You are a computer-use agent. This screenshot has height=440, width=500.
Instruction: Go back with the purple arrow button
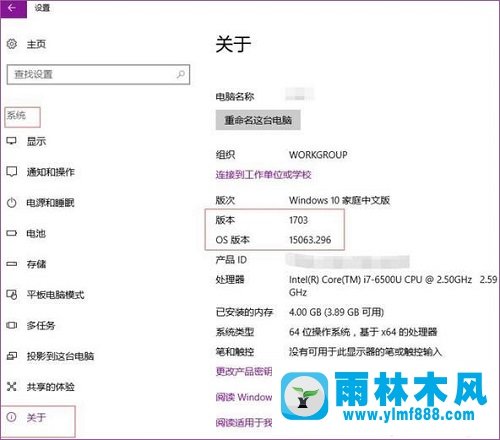pos(13,8)
